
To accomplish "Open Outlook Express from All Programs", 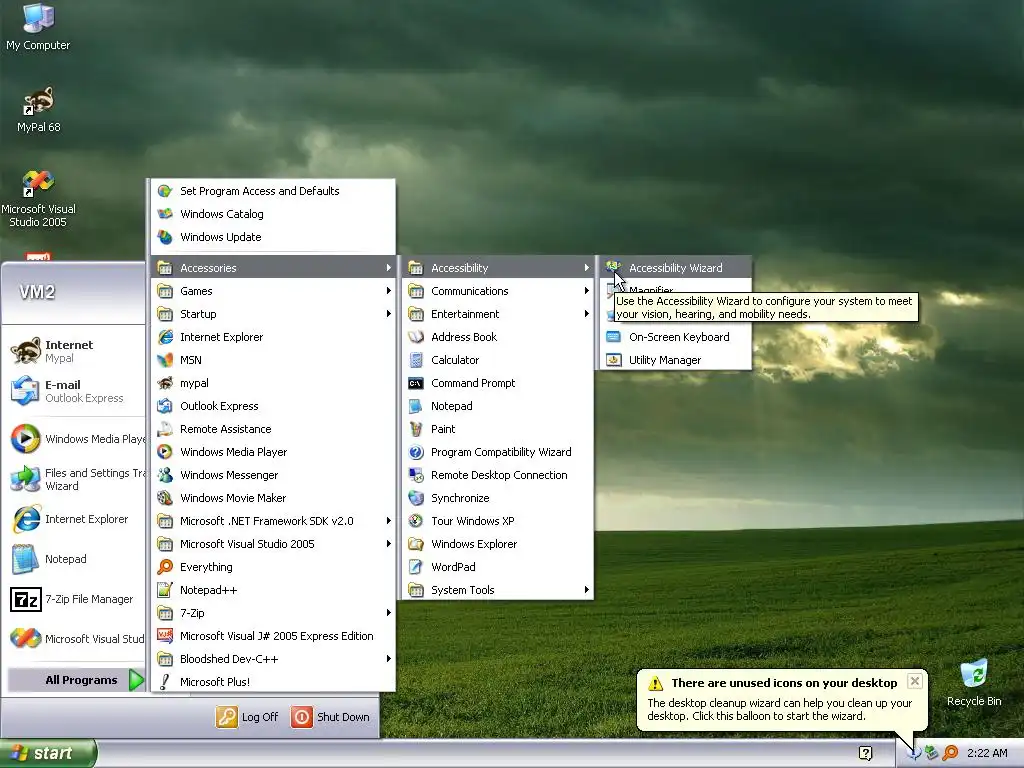I will coord(273,406).
